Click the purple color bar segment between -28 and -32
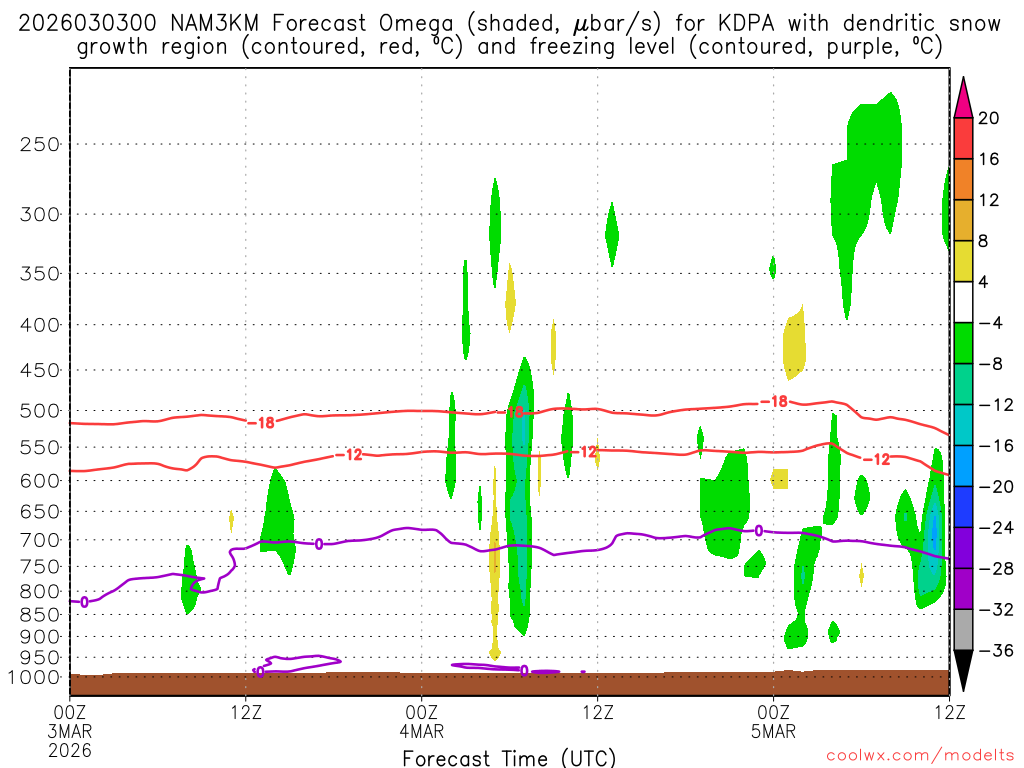1024x768 pixels. (963, 588)
